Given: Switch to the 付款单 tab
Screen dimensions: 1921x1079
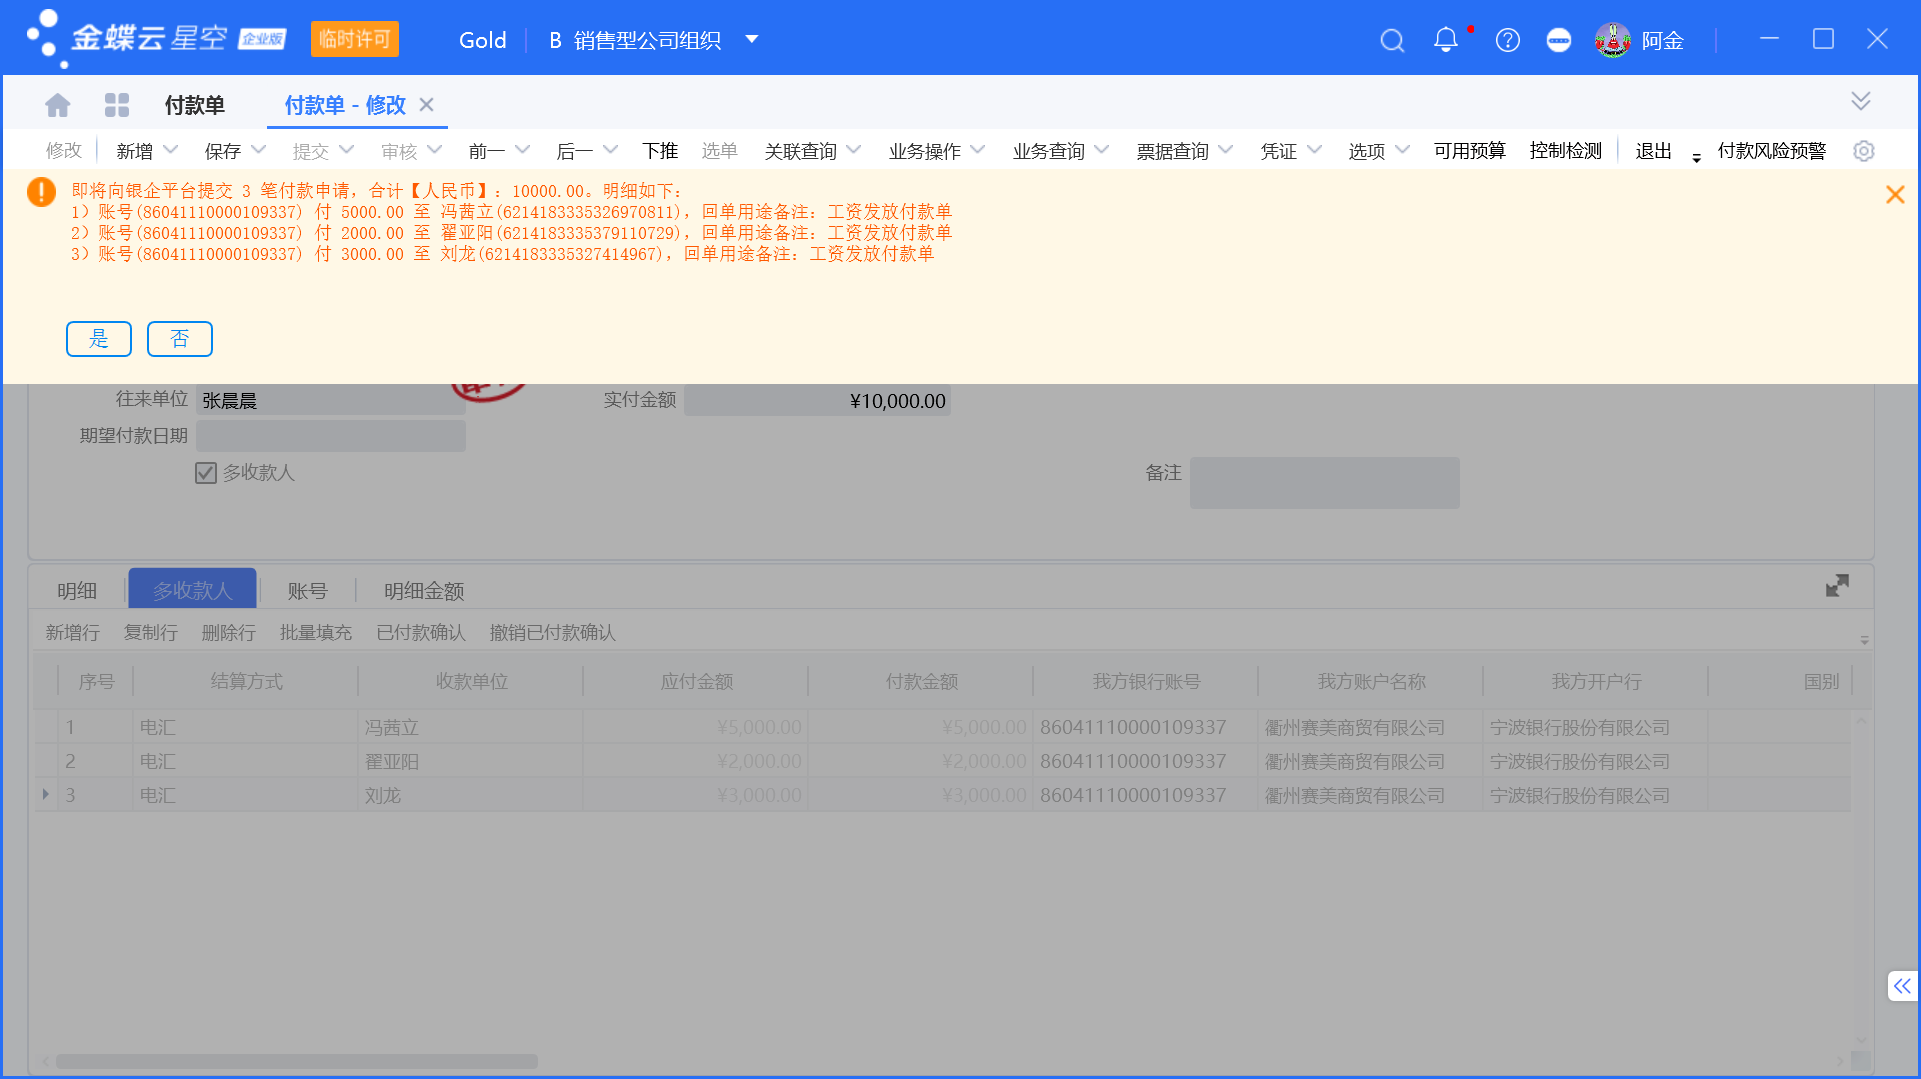Looking at the screenshot, I should coord(195,105).
